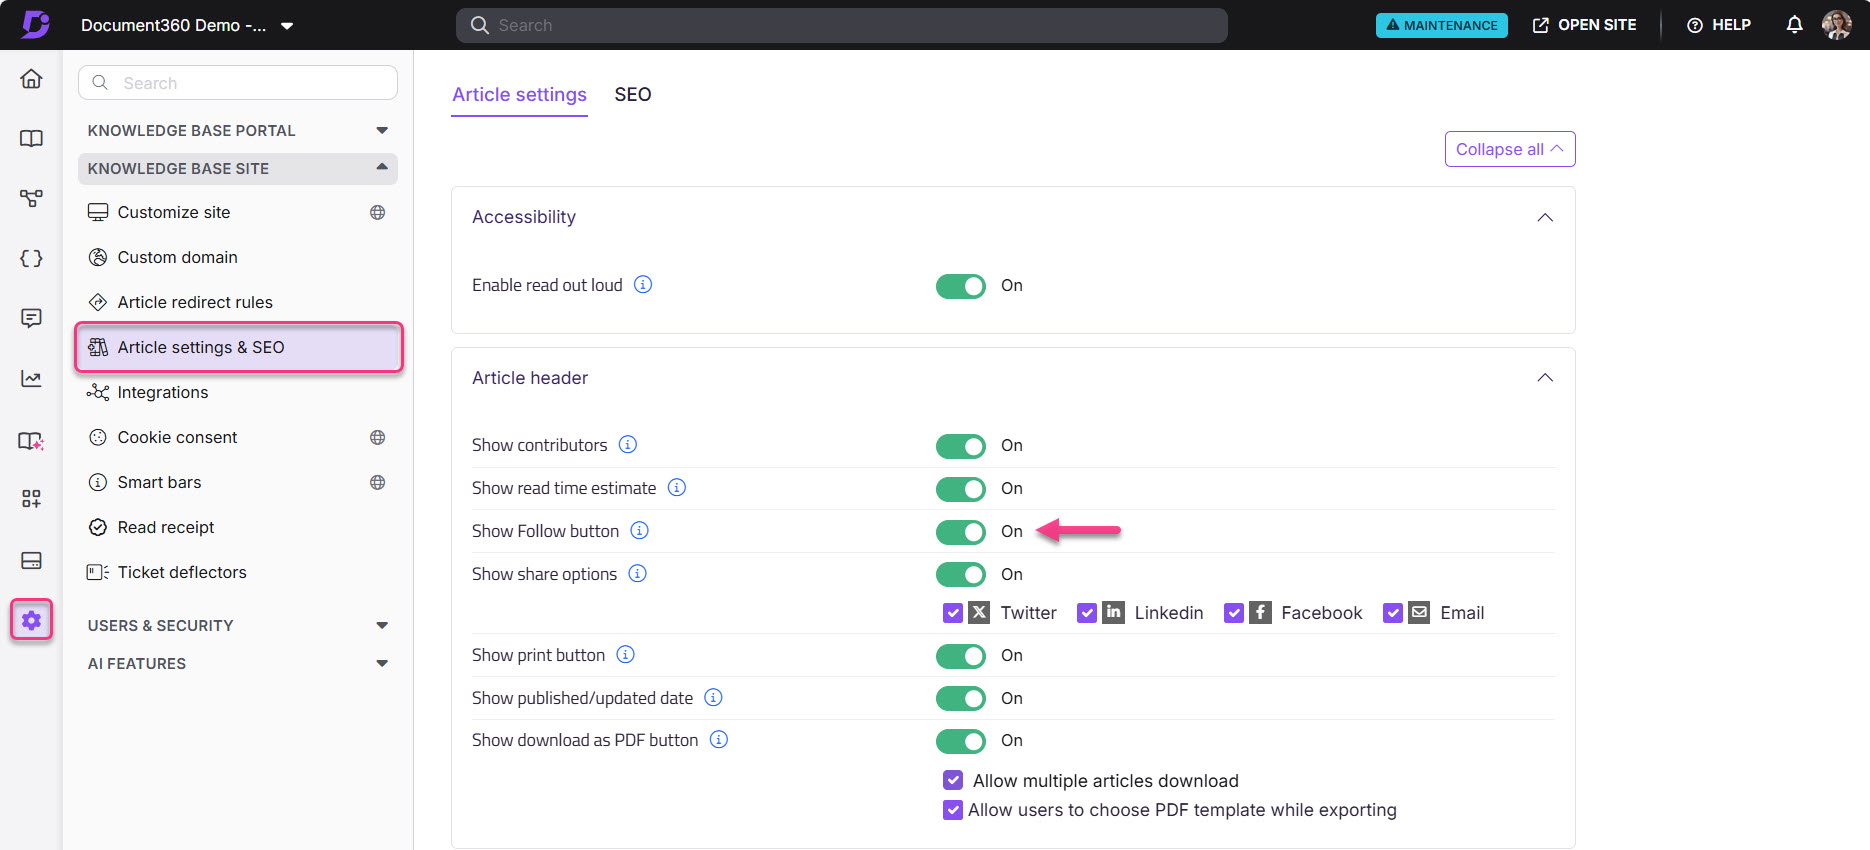Open the Analytics chart icon

tap(31, 378)
